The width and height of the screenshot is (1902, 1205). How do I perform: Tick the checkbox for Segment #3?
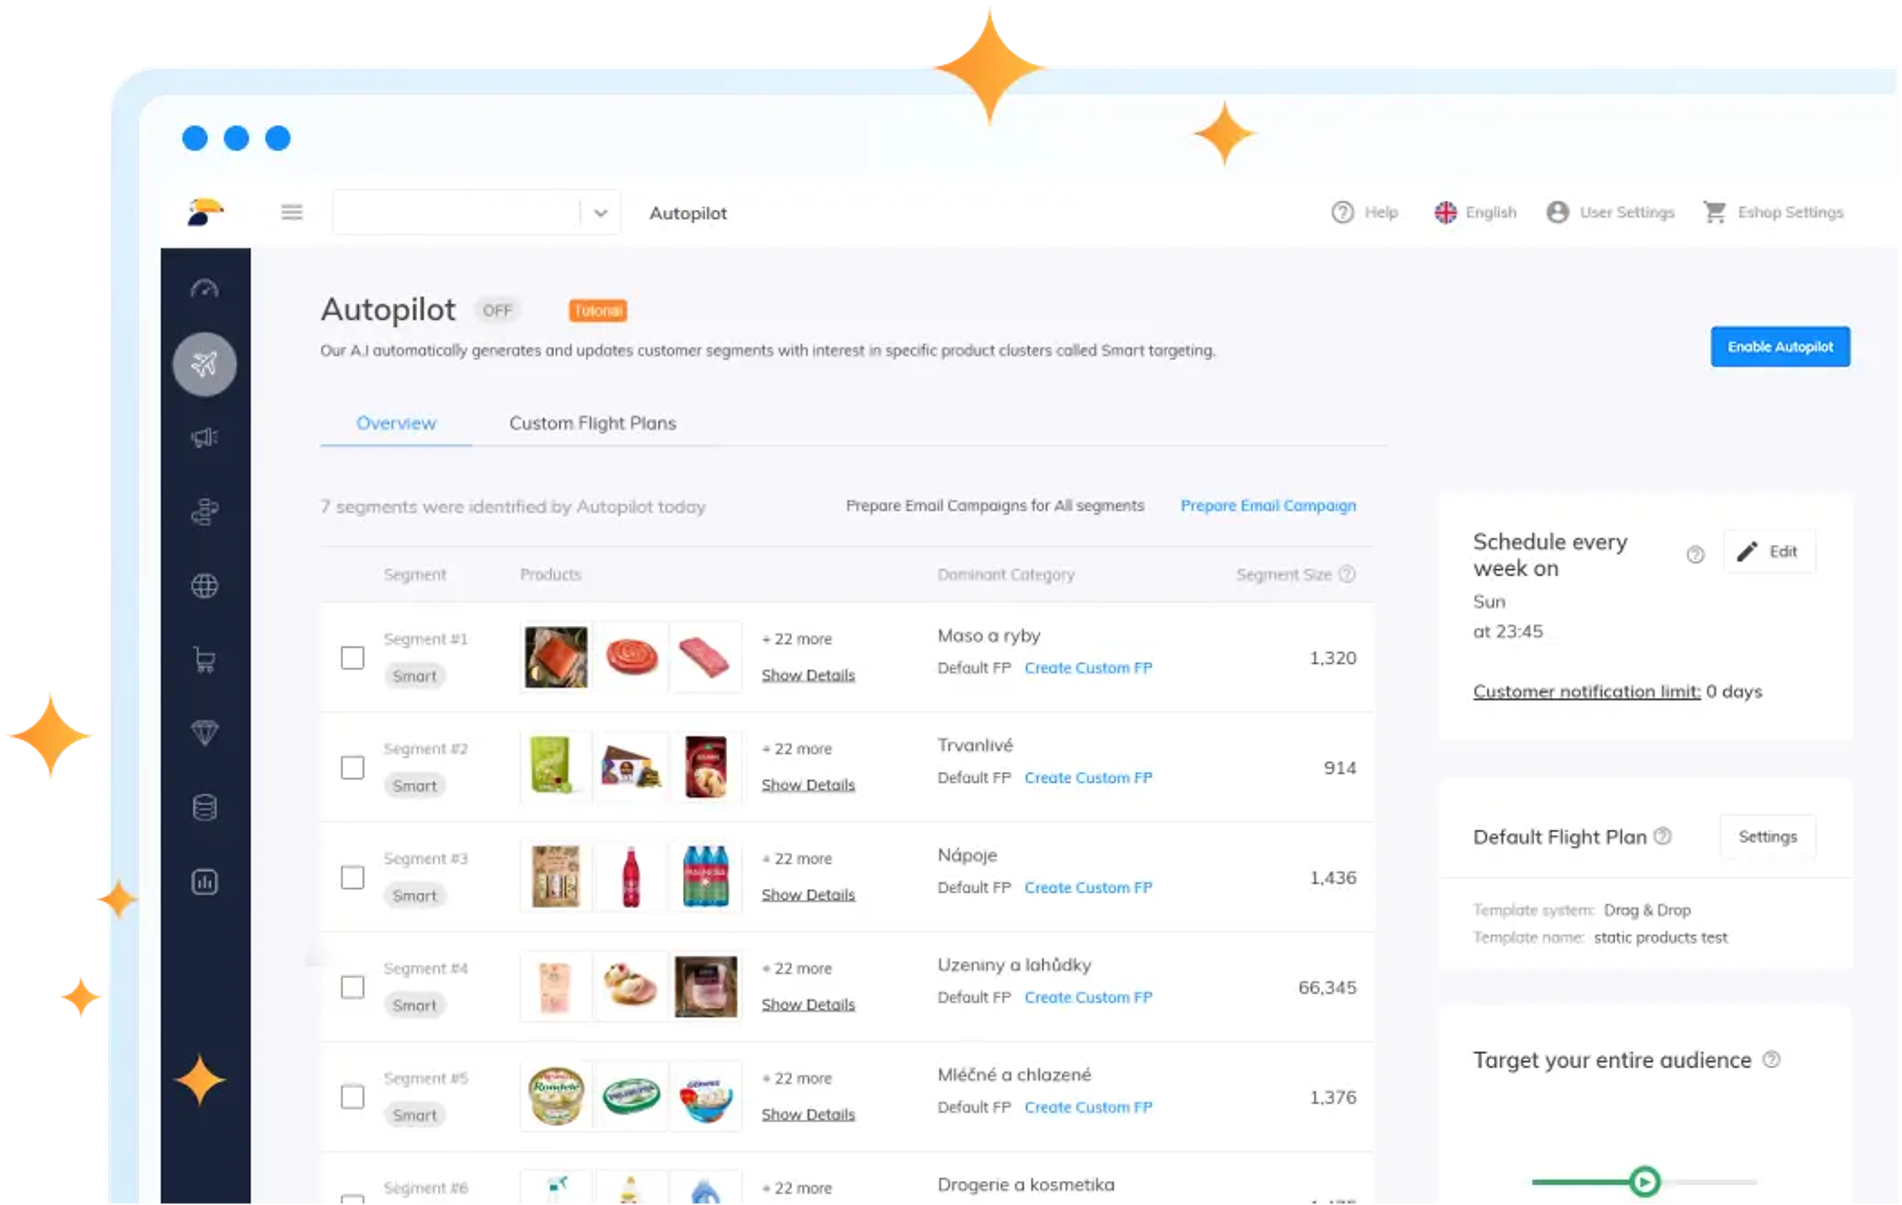point(352,877)
